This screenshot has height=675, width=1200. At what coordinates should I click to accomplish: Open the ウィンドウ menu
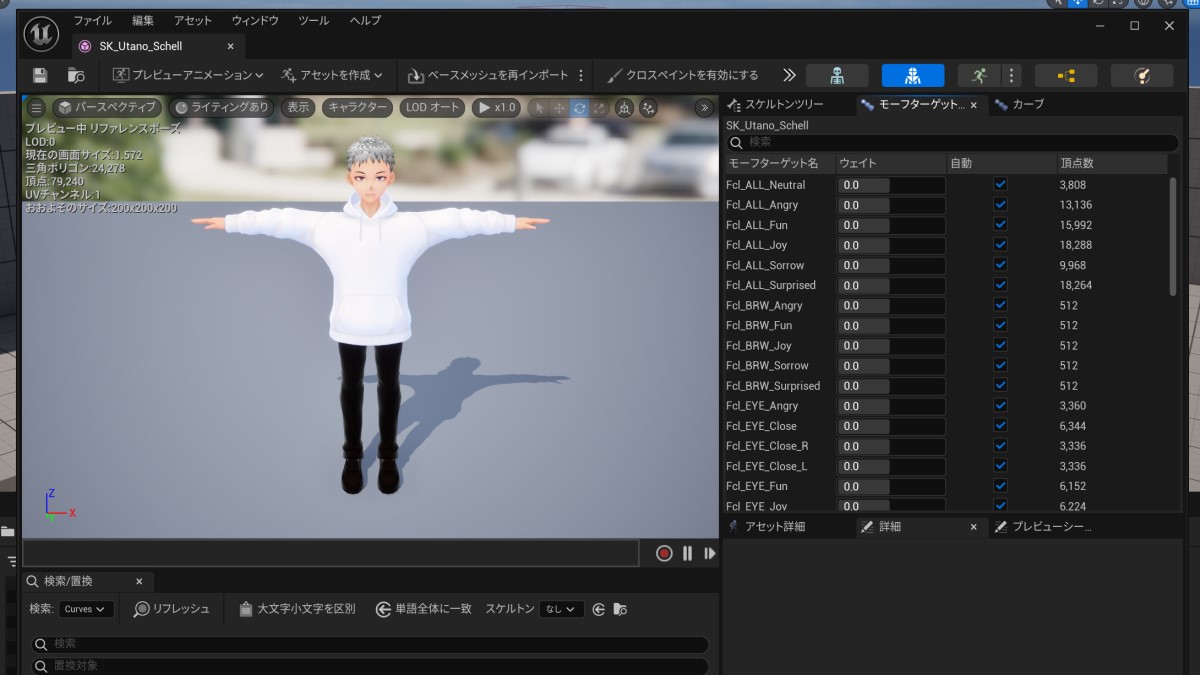pyautogui.click(x=255, y=20)
